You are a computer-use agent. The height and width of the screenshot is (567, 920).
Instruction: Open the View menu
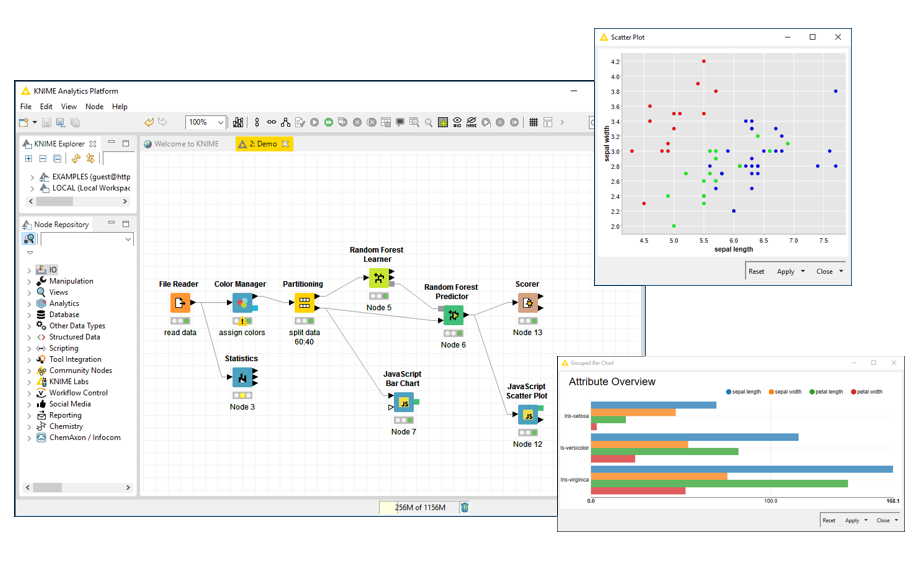(x=69, y=106)
